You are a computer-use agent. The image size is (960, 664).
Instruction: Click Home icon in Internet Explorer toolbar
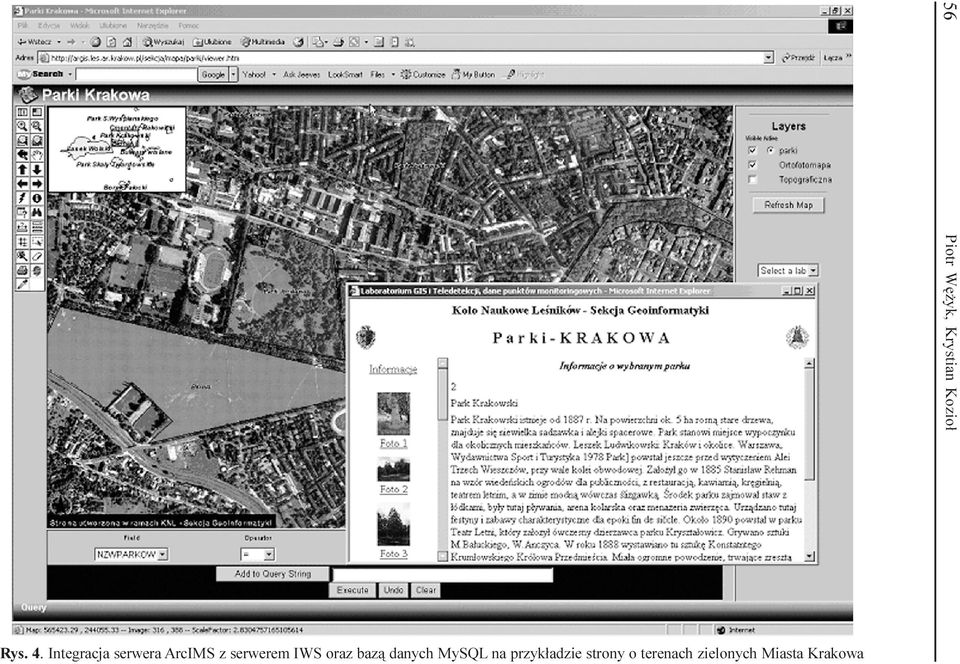pyautogui.click(x=127, y=42)
